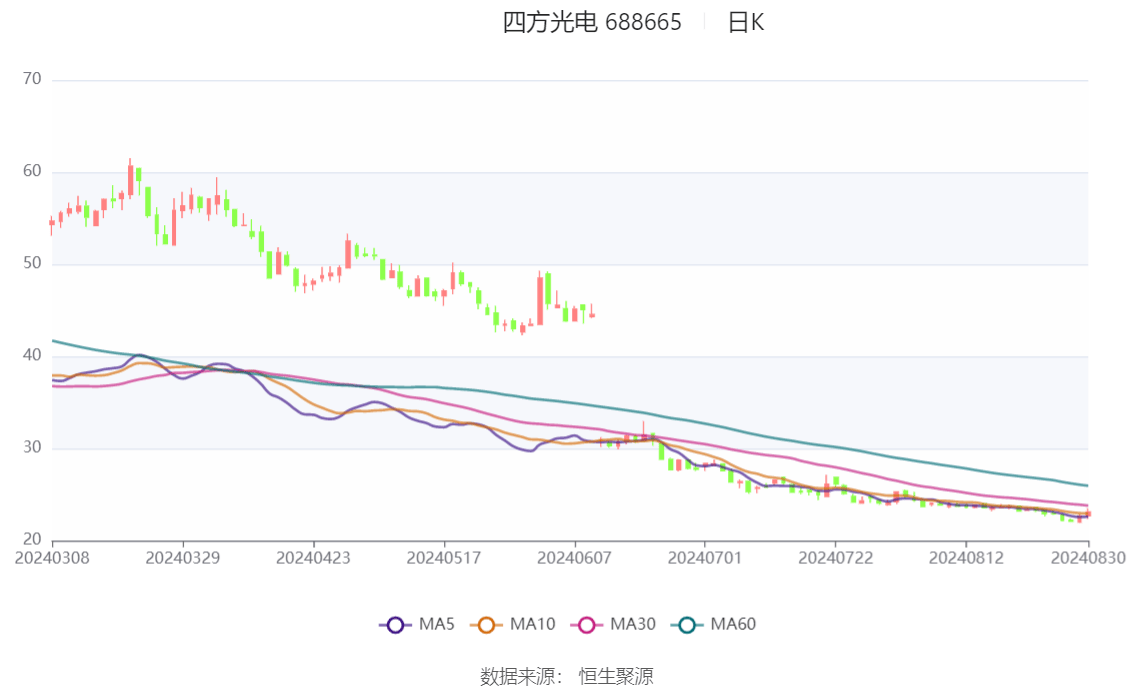The width and height of the screenshot is (1134, 689).
Task: Click the 日K label in the title
Action: pos(746,22)
